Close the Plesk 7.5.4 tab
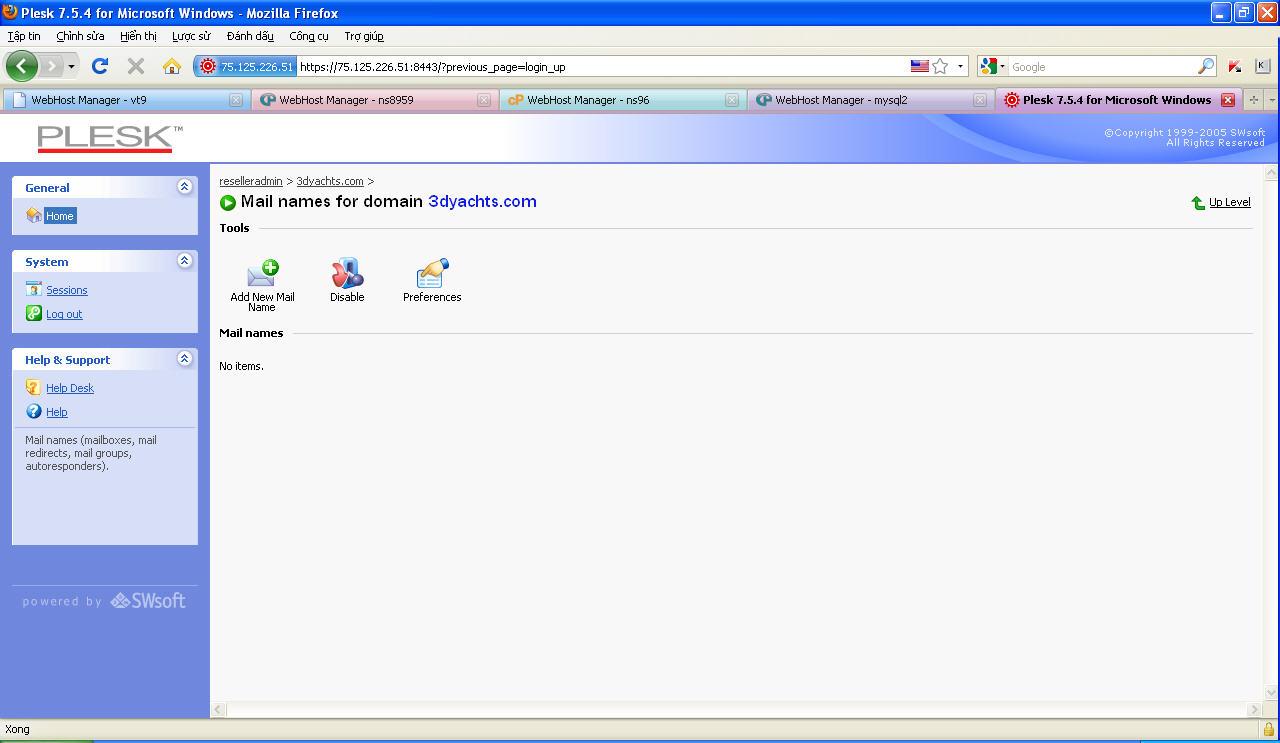 (x=1228, y=100)
